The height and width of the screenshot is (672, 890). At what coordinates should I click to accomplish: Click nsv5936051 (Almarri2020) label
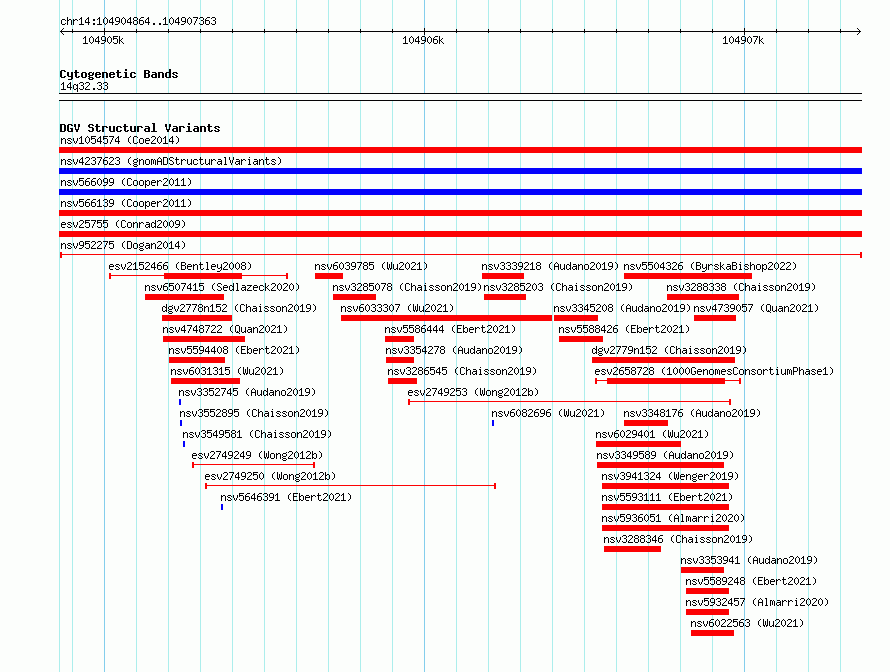673,518
